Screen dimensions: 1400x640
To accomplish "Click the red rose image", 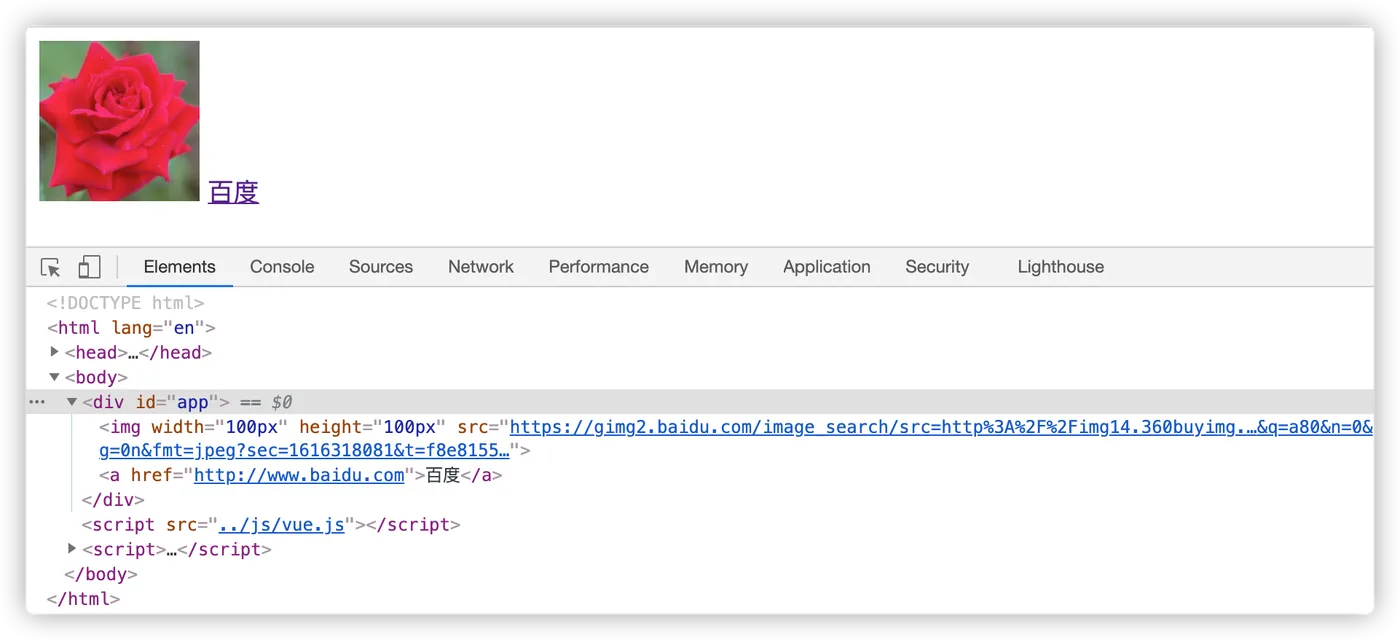I will pyautogui.click(x=119, y=121).
